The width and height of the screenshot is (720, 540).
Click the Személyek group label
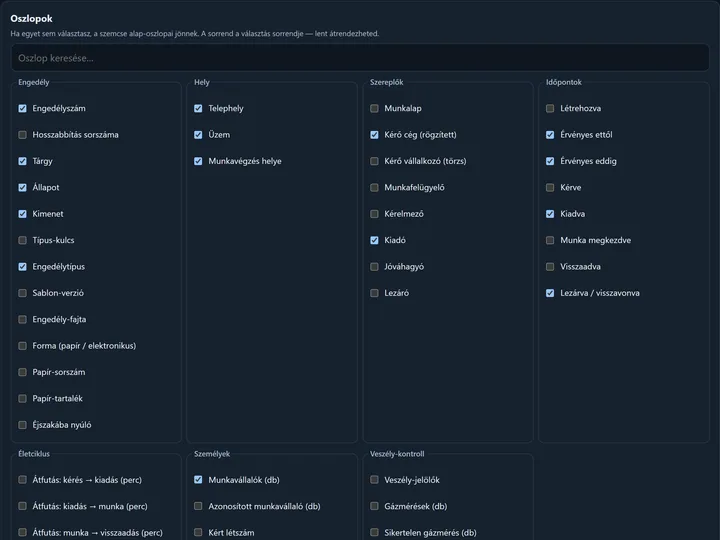(212, 454)
